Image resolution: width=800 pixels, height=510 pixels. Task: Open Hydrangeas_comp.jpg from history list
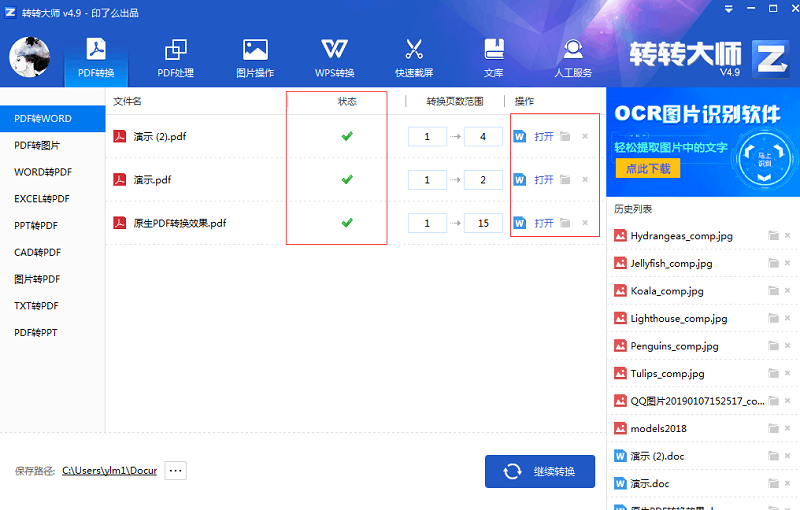682,236
